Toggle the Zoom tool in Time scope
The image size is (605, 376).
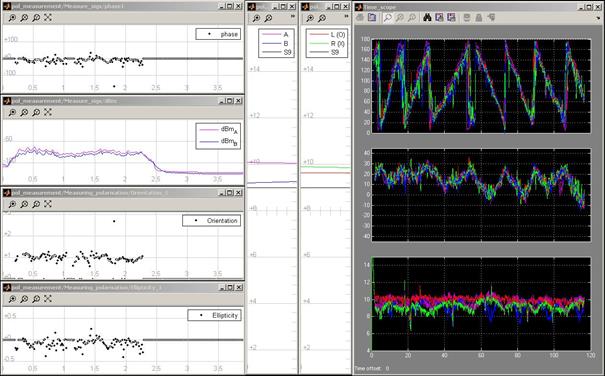tap(388, 18)
